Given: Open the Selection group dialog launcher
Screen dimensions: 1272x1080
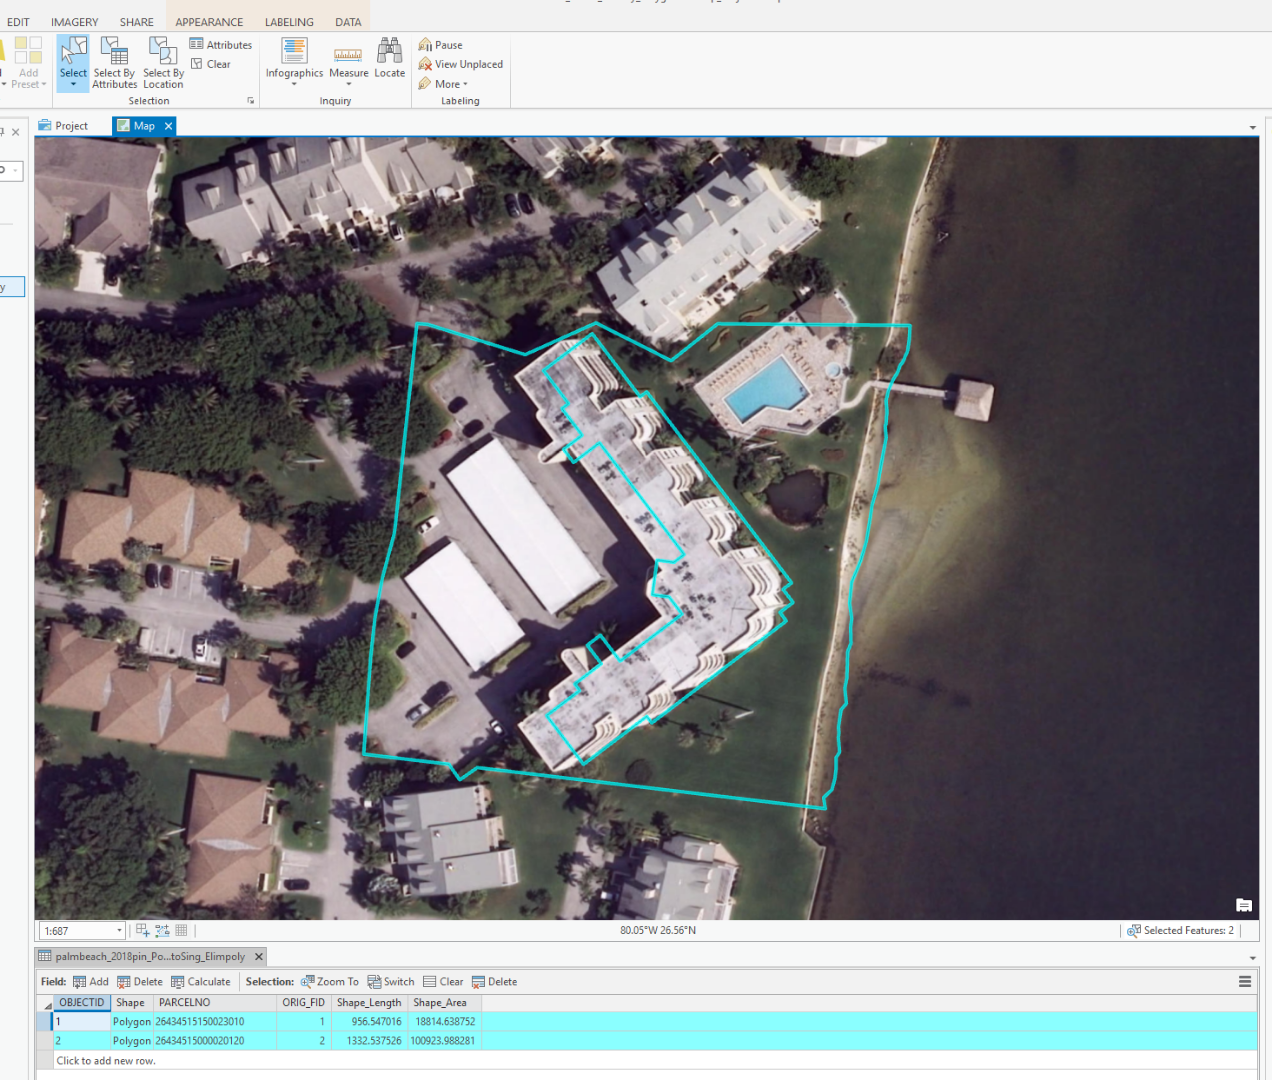Looking at the screenshot, I should (x=250, y=101).
